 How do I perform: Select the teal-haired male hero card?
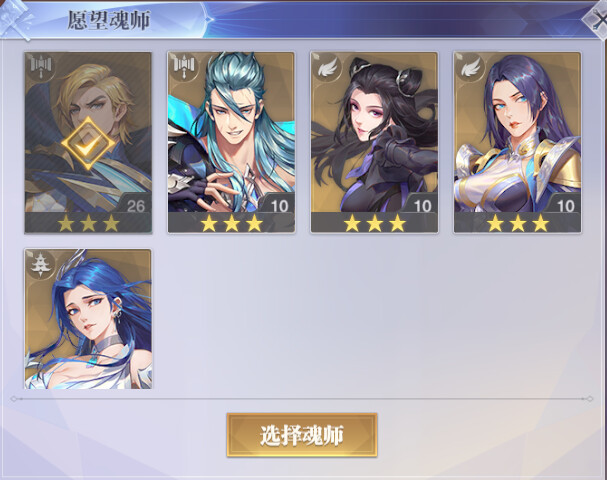tap(231, 142)
